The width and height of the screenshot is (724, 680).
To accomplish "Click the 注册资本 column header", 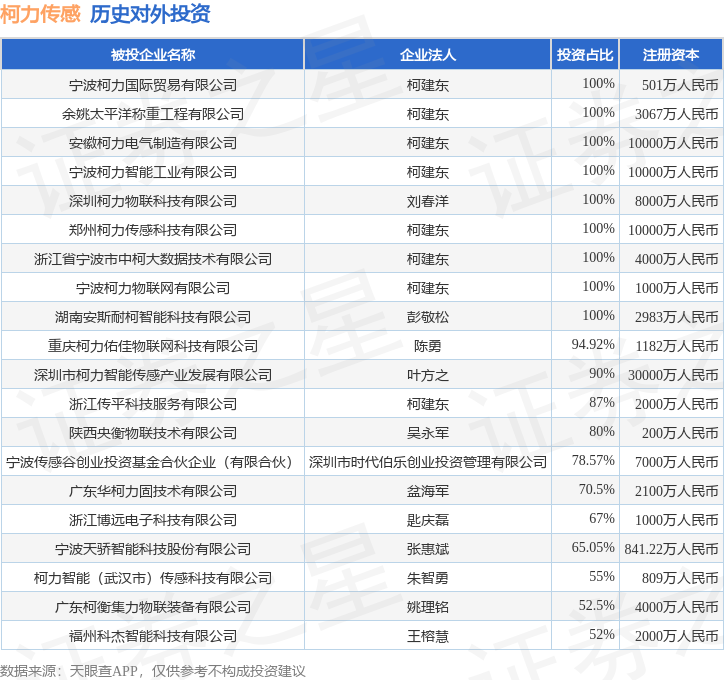I will click(671, 55).
